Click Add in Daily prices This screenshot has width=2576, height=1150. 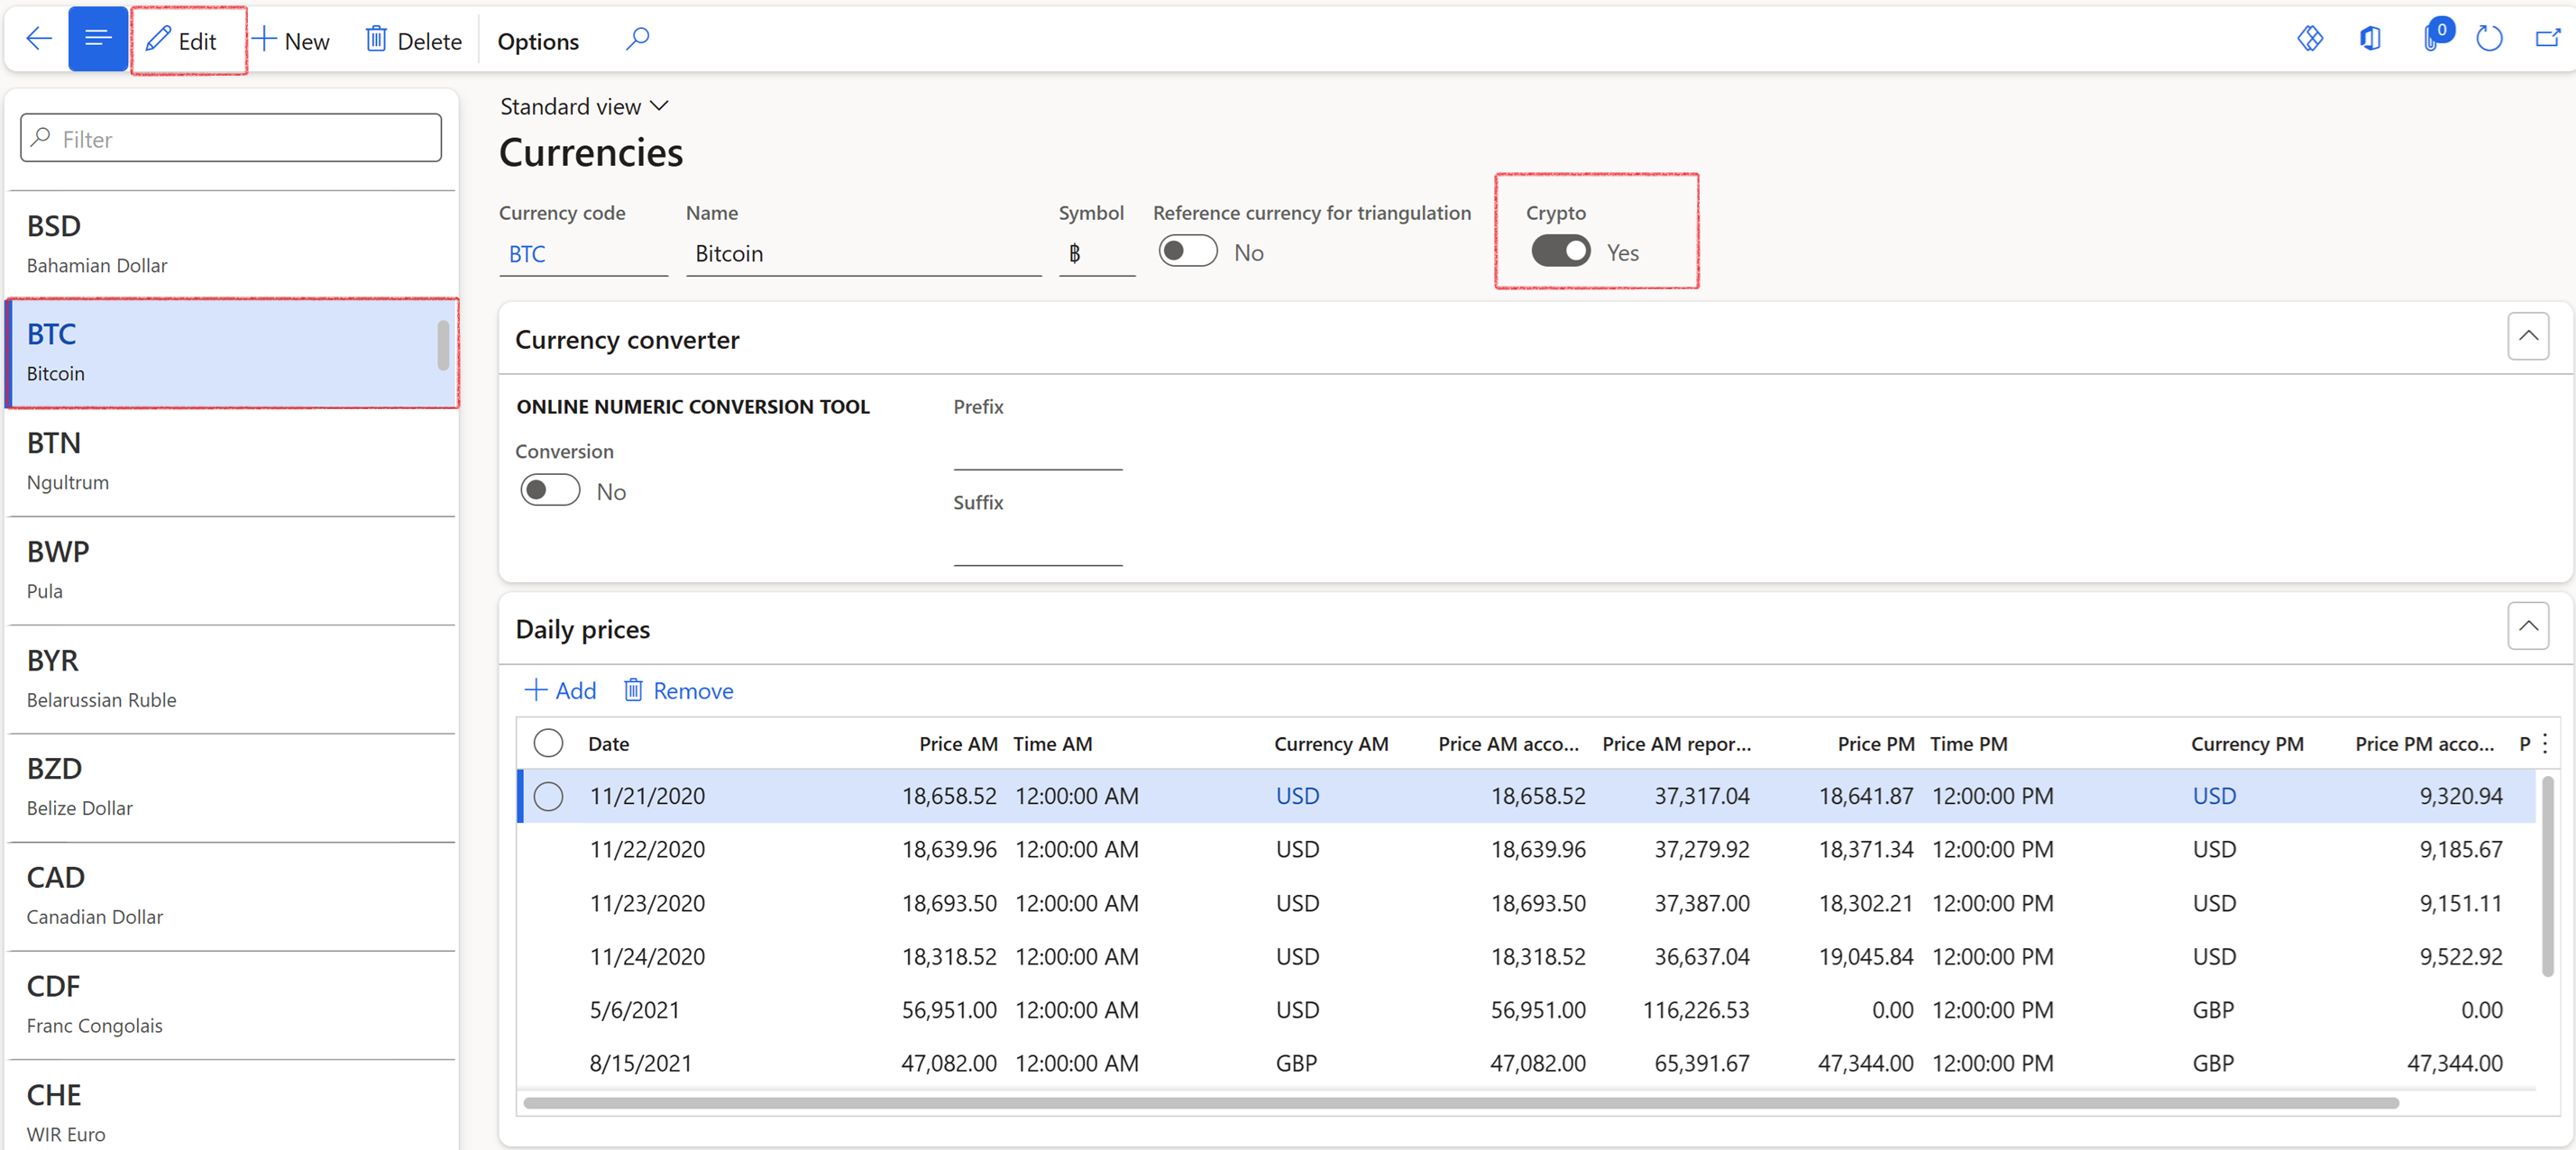point(560,690)
